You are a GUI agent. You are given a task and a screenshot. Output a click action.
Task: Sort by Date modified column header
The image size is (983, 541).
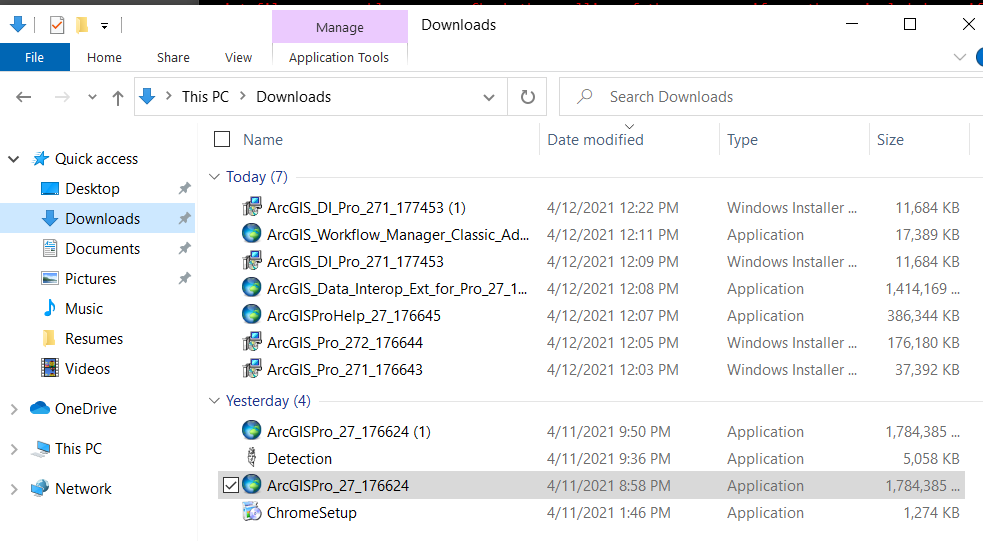595,140
